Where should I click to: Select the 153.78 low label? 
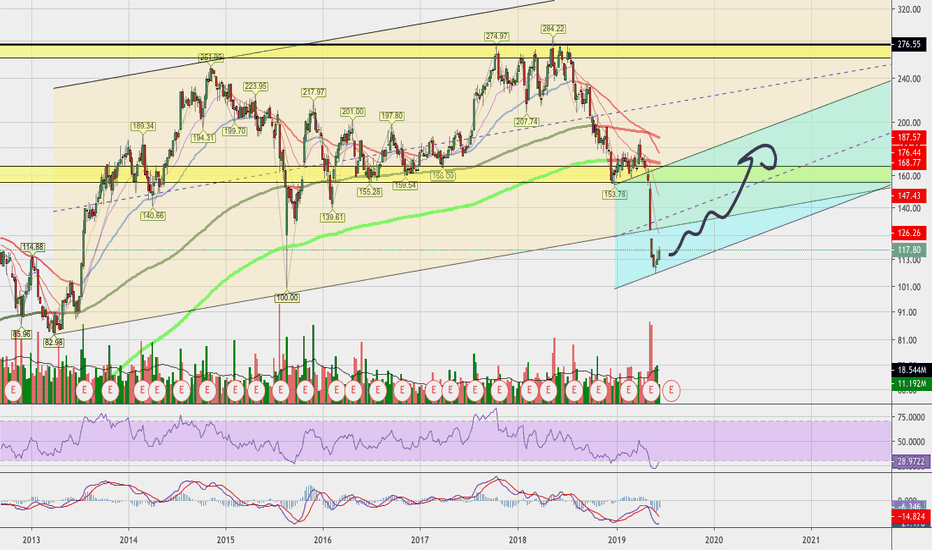(615, 194)
